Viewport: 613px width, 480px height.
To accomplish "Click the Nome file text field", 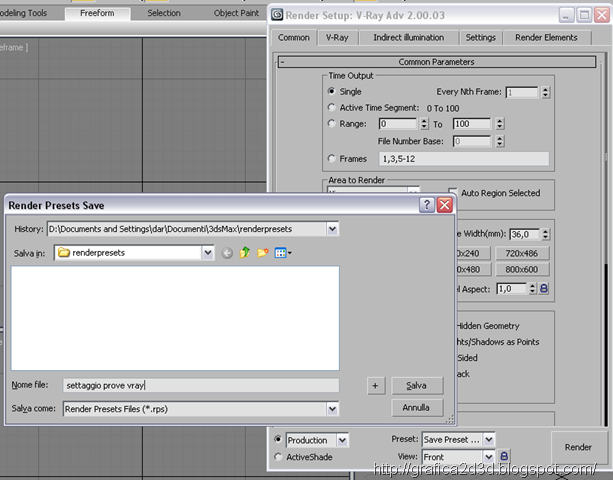I will tap(200, 385).
